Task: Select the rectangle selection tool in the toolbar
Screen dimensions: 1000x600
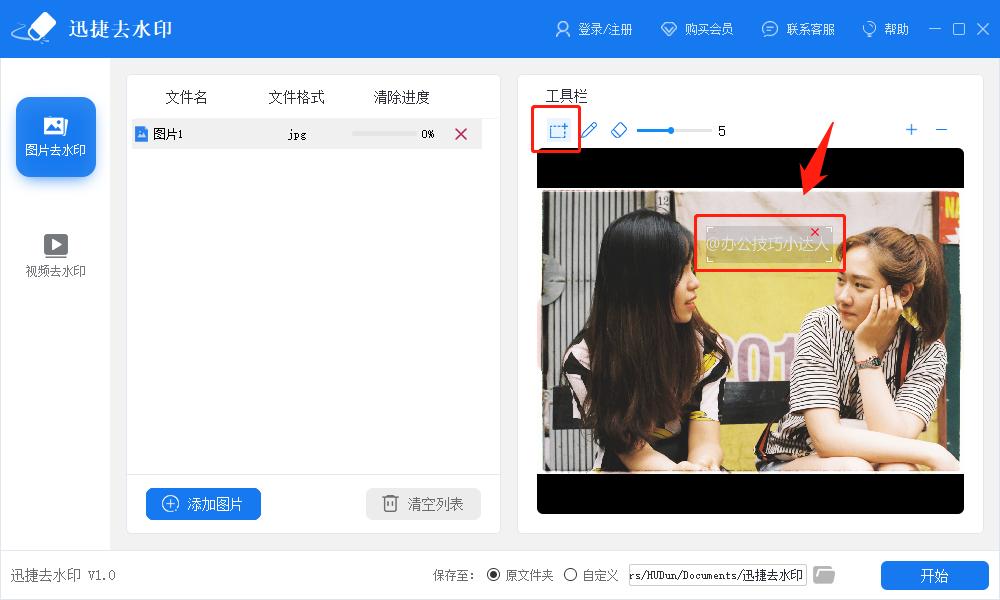Action: tap(556, 130)
